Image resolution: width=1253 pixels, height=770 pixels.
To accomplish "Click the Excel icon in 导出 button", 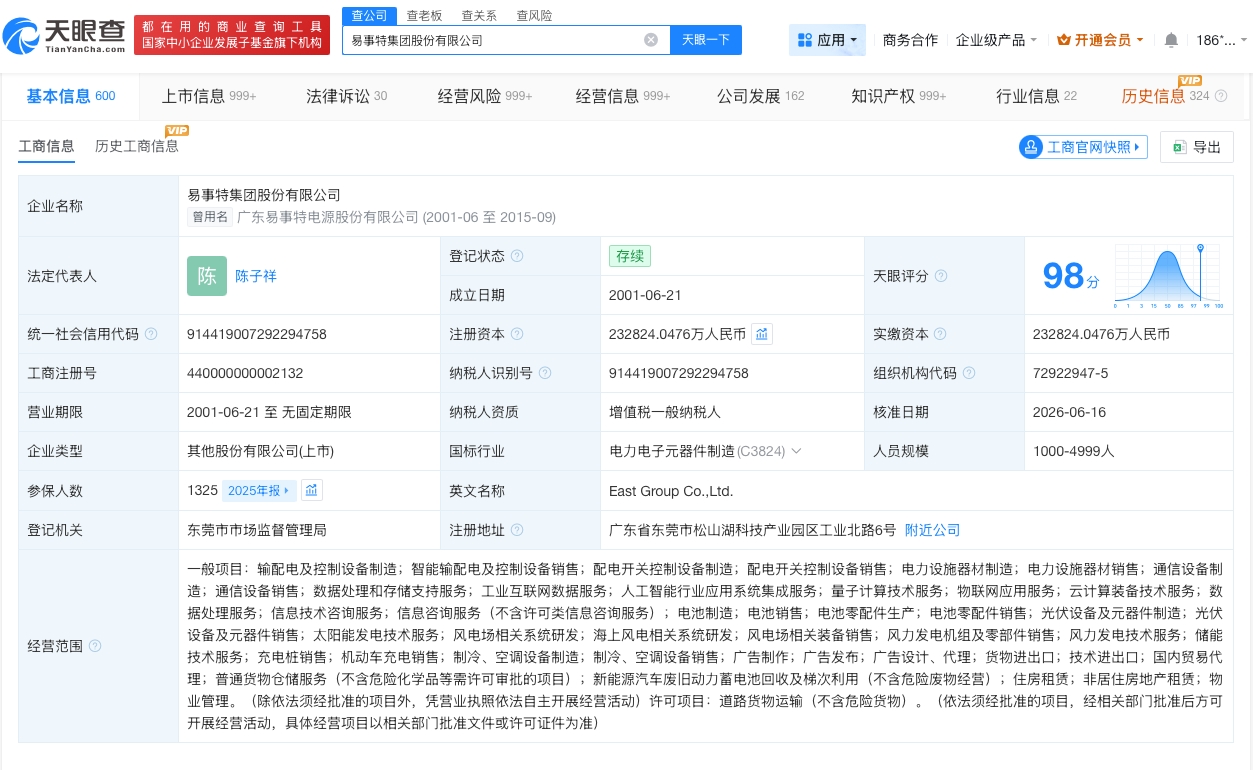I will point(1179,147).
